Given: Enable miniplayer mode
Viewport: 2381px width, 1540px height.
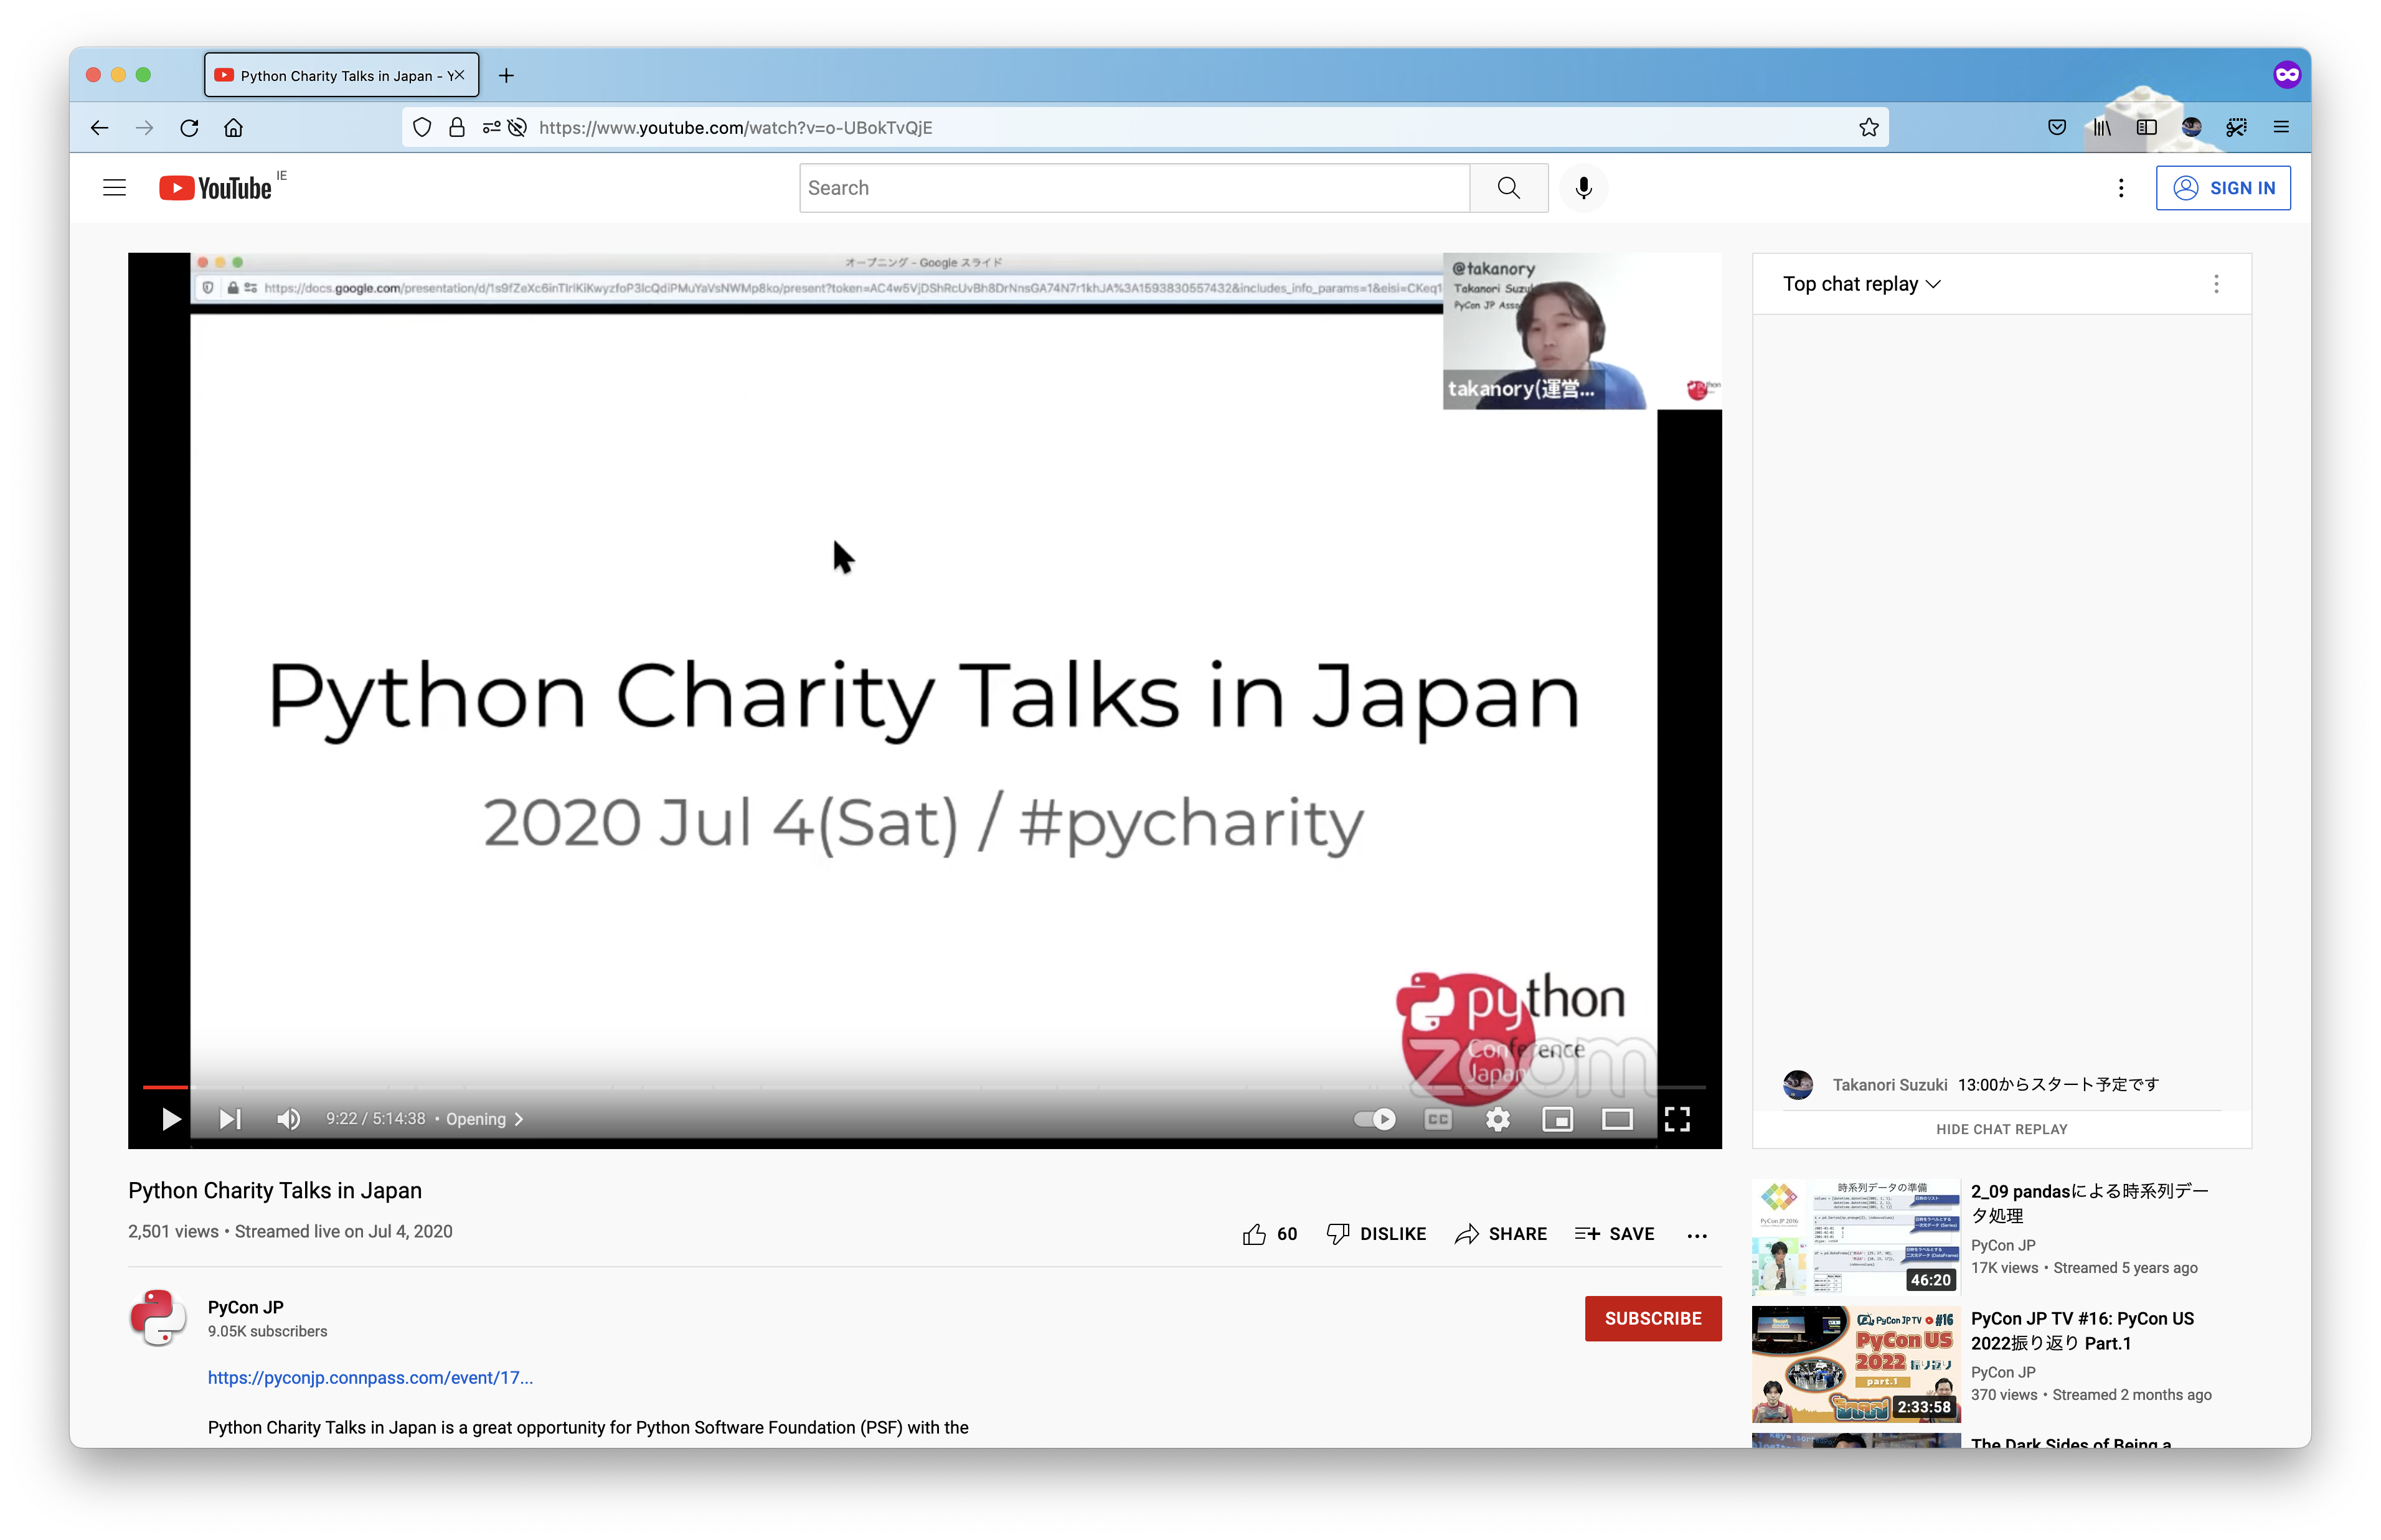Looking at the screenshot, I should tap(1557, 1119).
